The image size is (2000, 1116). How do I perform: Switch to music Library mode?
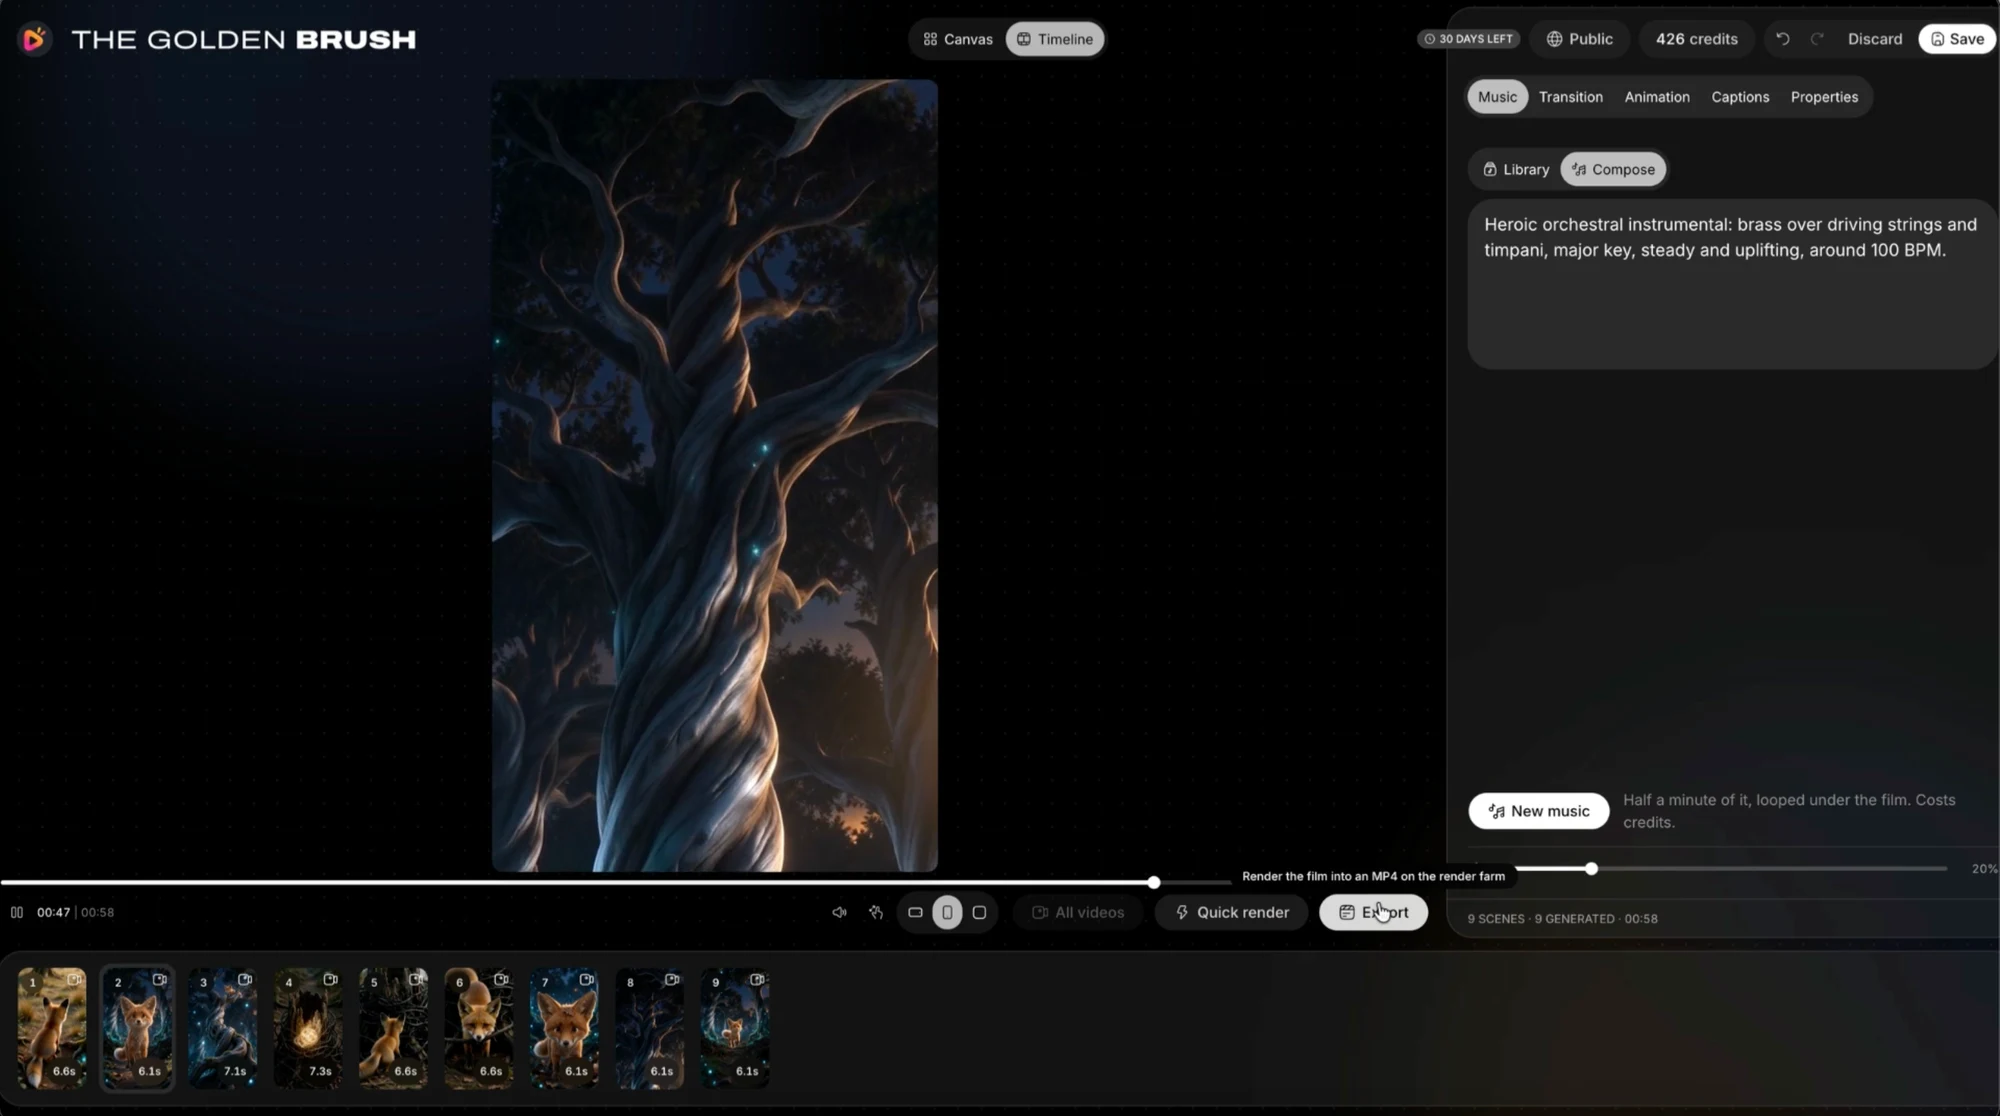pos(1515,169)
